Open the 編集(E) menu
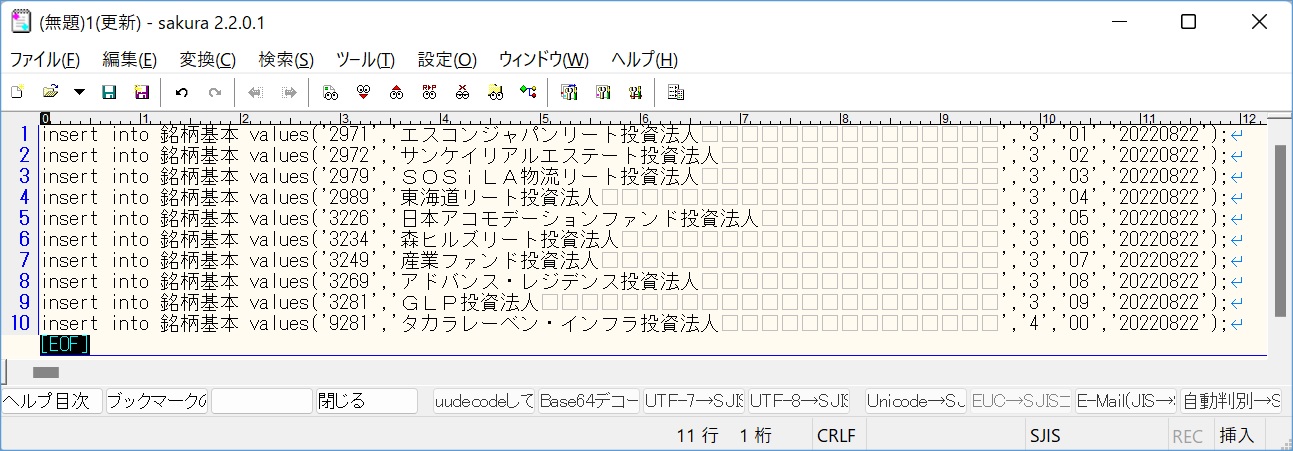 click(x=129, y=59)
